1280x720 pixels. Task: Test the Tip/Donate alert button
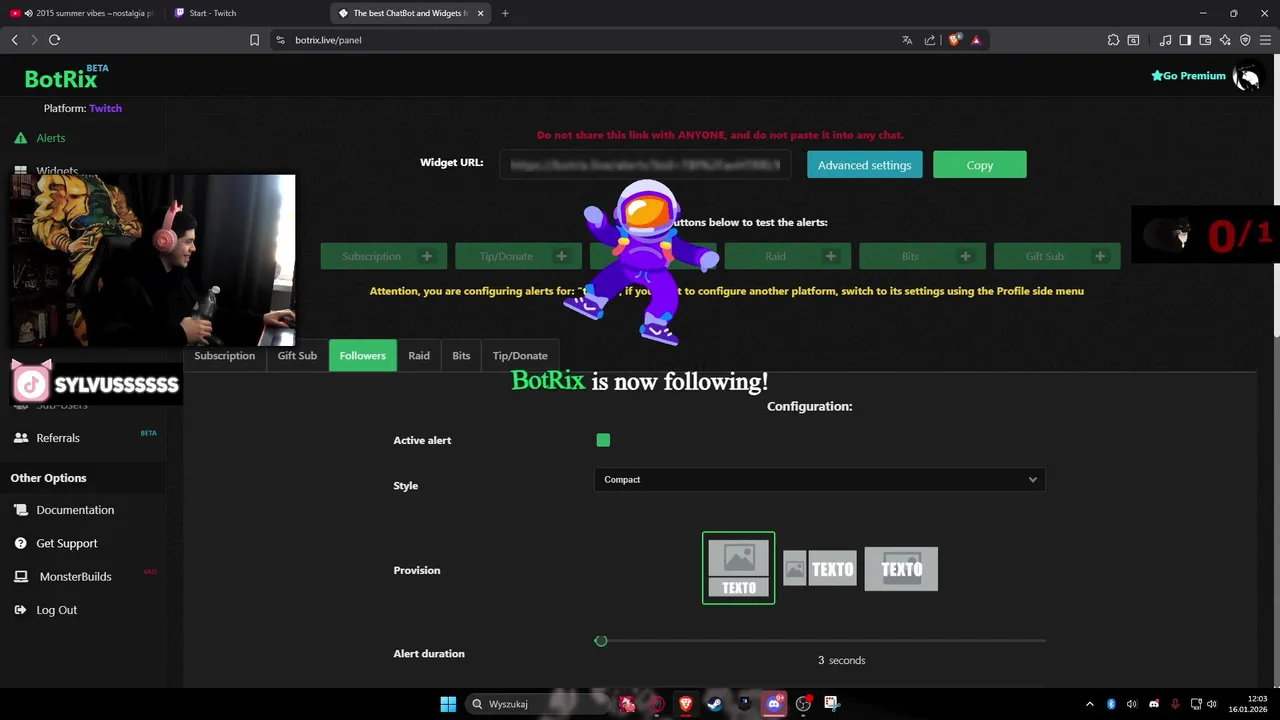pos(518,256)
